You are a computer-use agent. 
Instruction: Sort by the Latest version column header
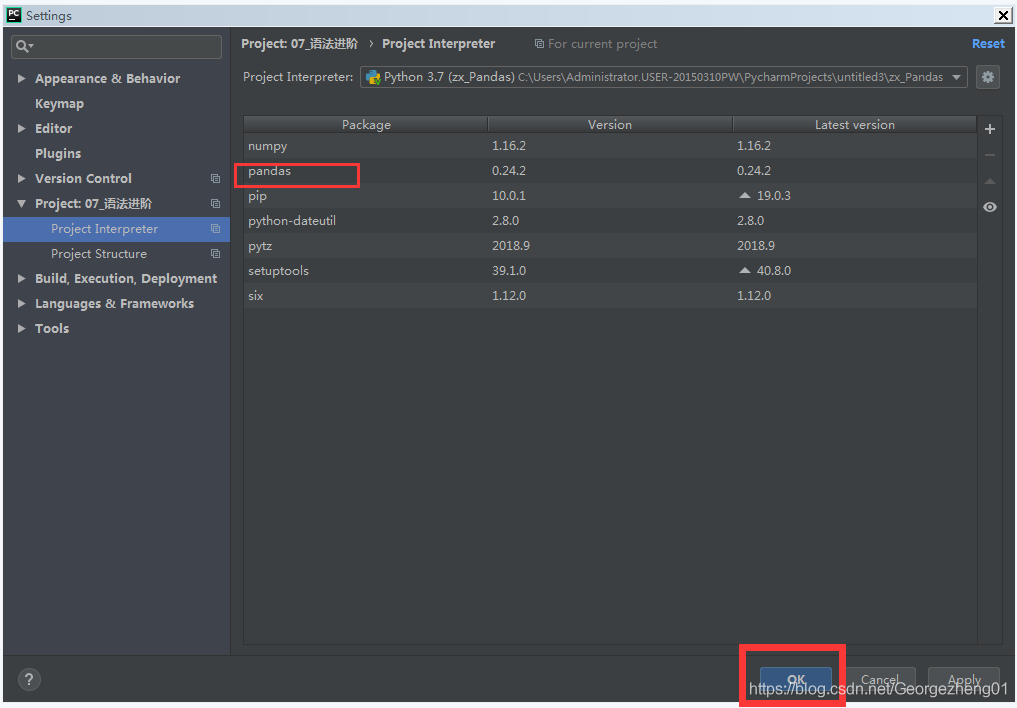click(x=854, y=124)
